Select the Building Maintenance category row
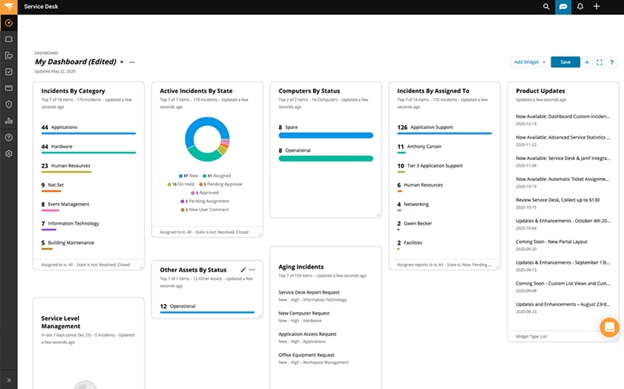Screen dimensions: 624x389 tap(88, 245)
